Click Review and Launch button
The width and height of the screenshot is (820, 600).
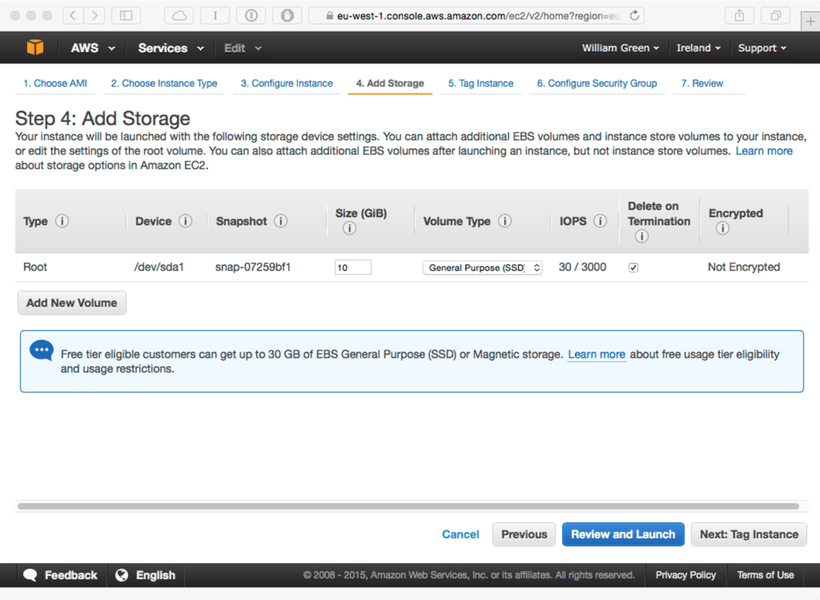click(623, 534)
